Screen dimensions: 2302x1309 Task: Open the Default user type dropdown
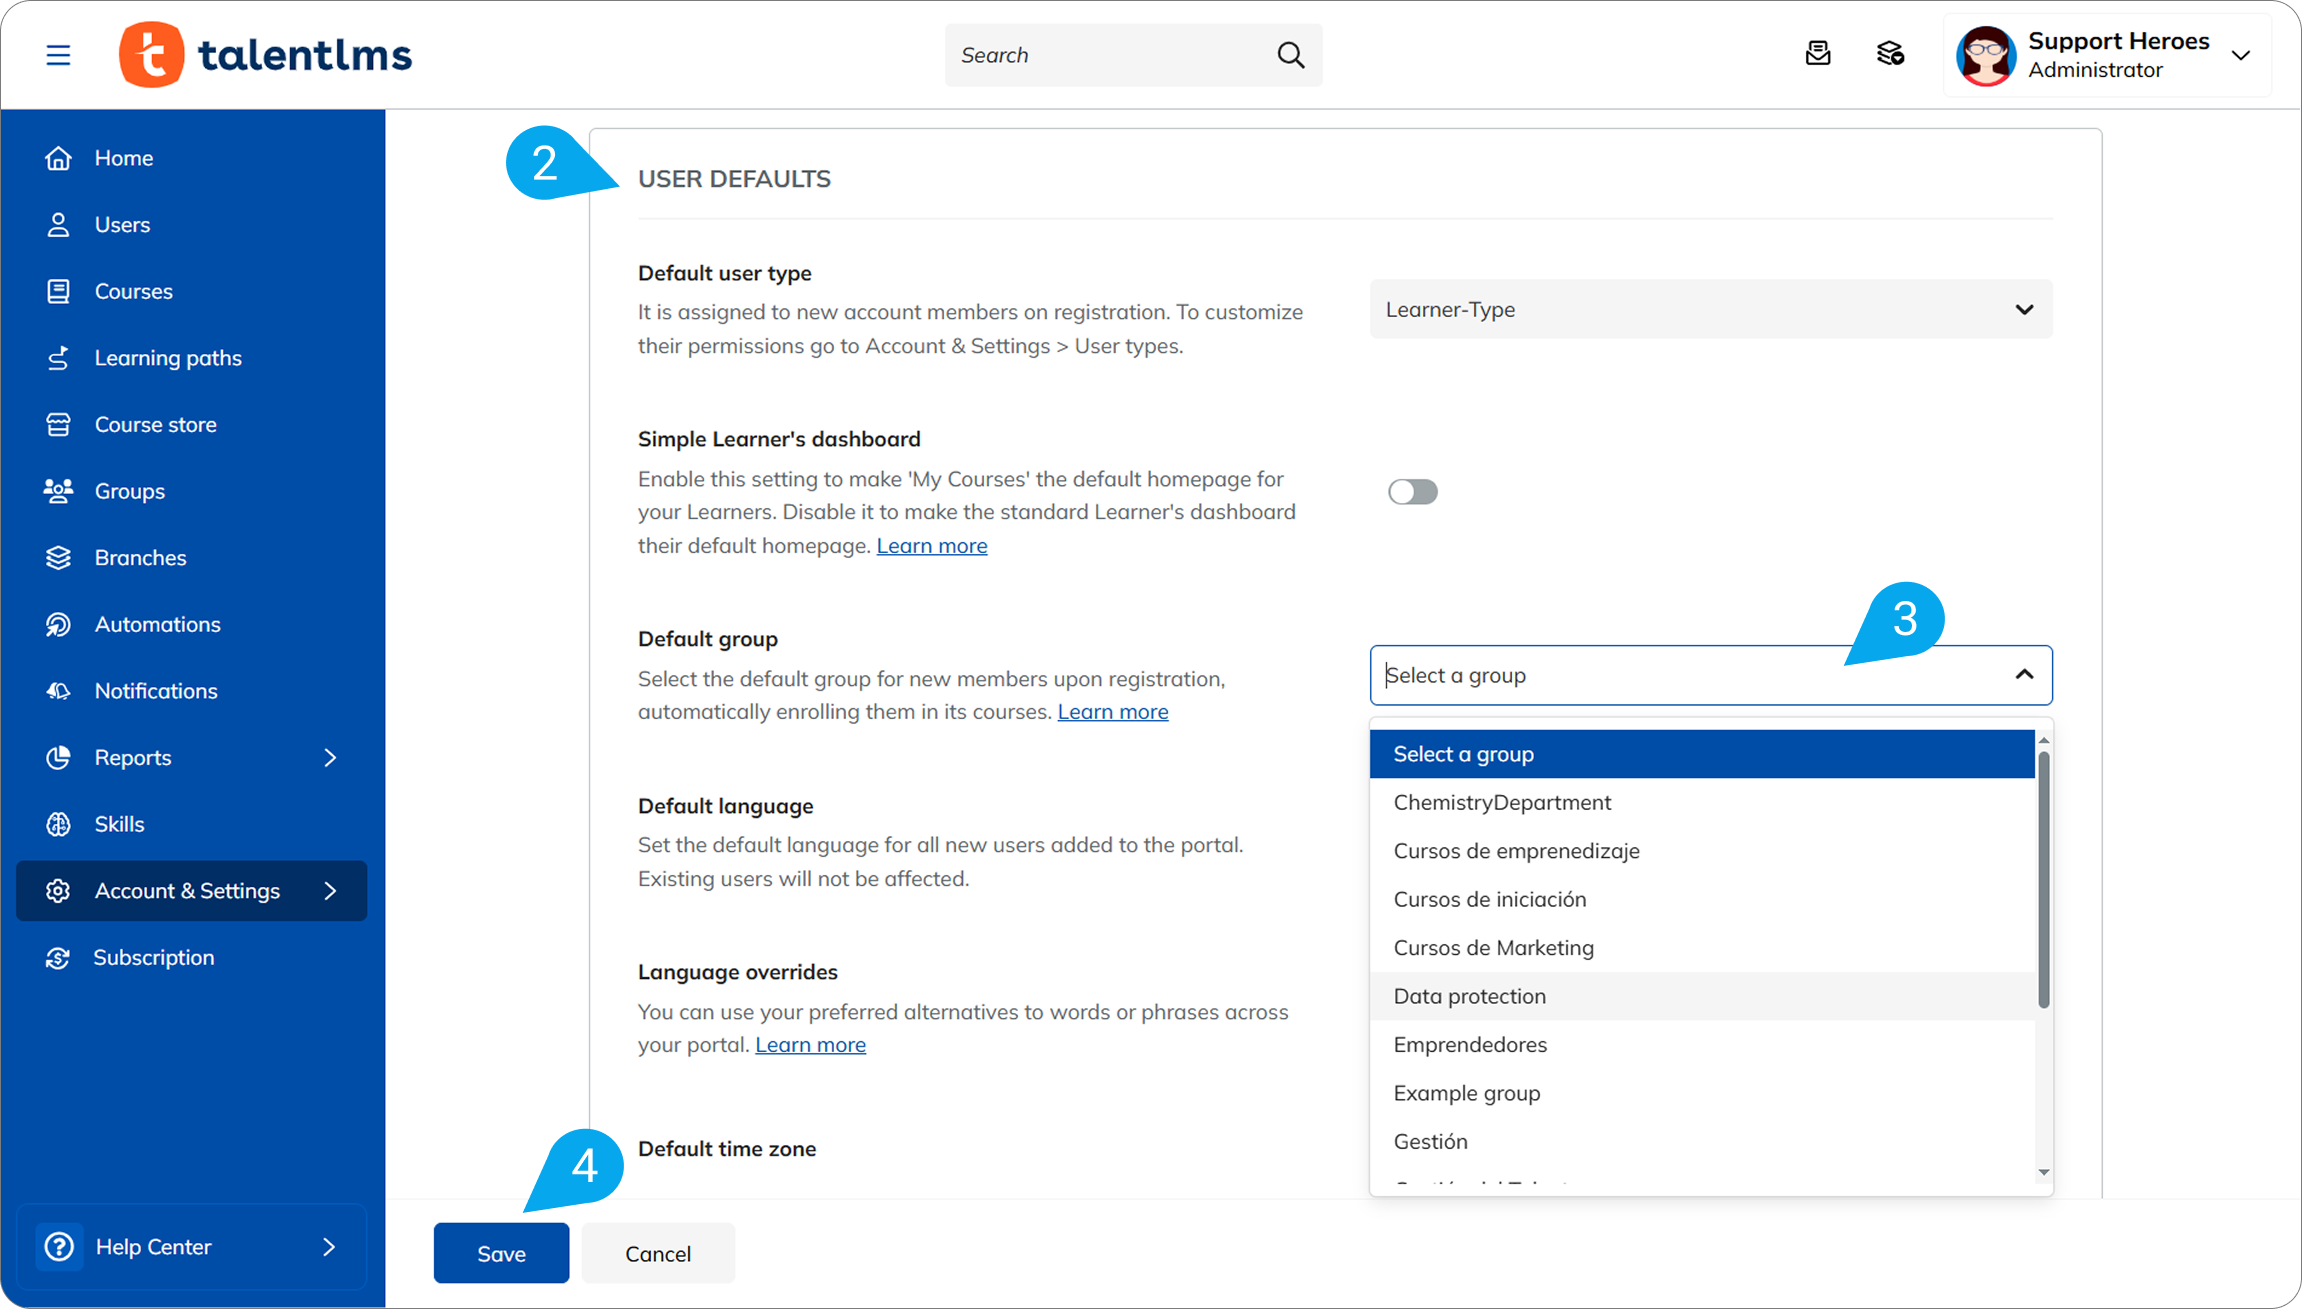tap(1710, 310)
